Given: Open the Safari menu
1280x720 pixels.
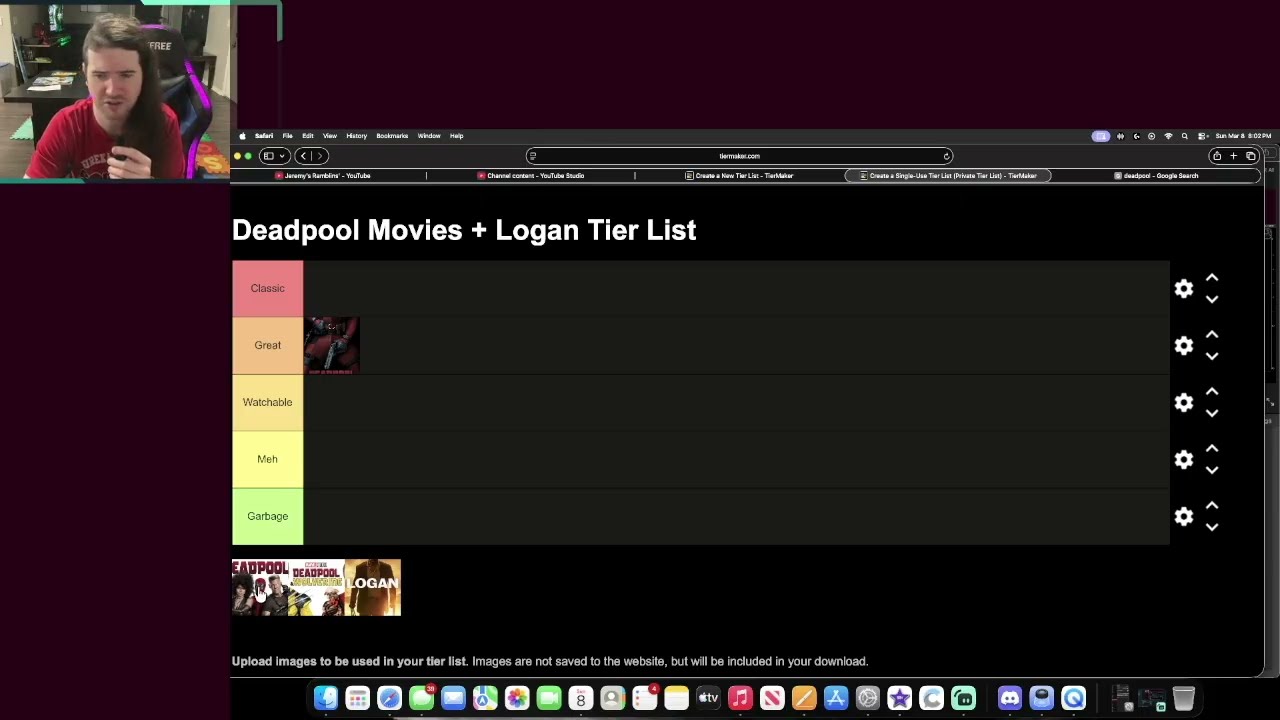Looking at the screenshot, I should (x=264, y=136).
